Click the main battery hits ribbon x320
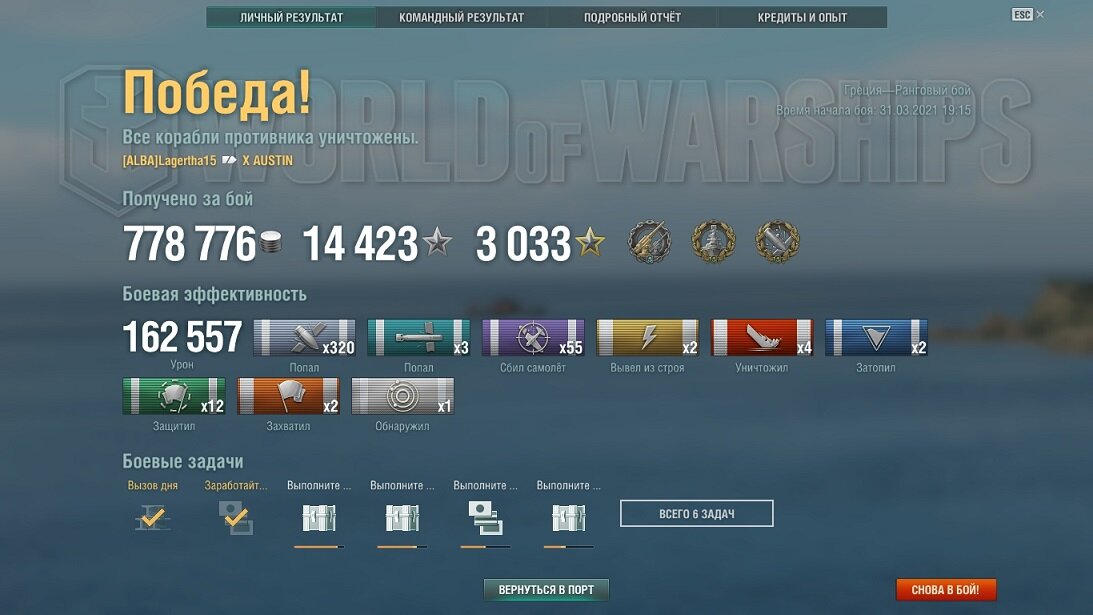1093x615 pixels. [x=305, y=338]
